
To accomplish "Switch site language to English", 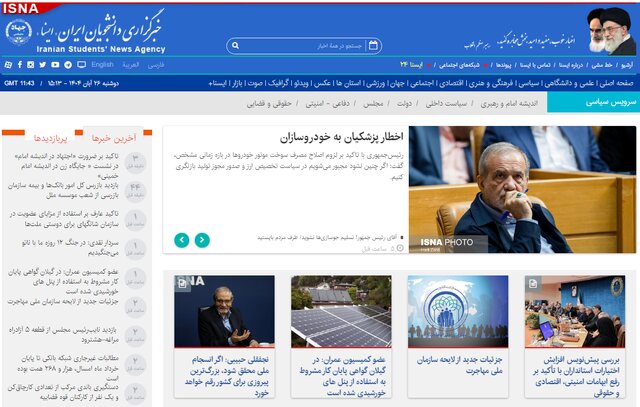I will tap(102, 65).
